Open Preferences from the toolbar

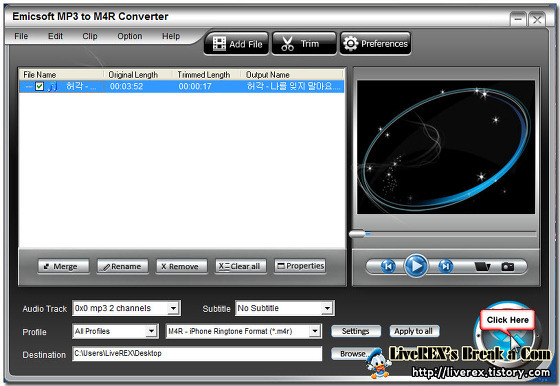(375, 44)
